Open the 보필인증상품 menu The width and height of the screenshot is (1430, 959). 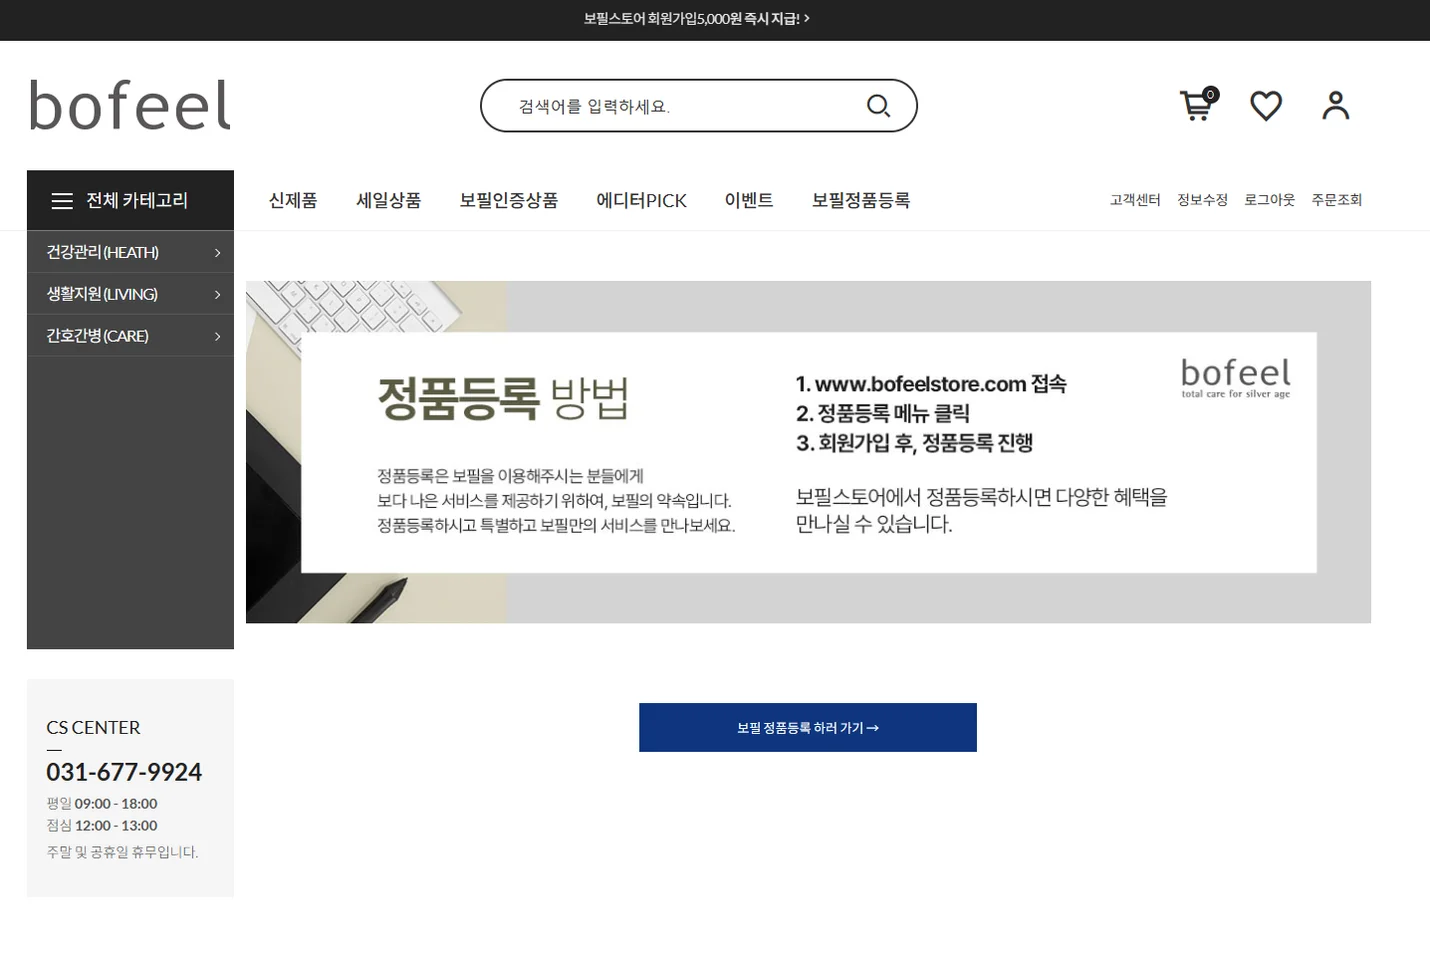point(509,200)
